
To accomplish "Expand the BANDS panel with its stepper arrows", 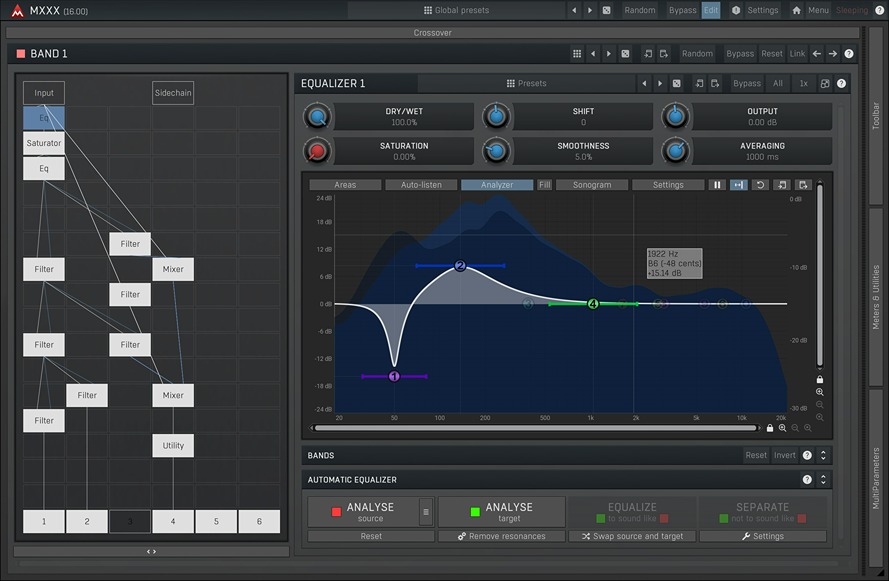I will tap(822, 455).
